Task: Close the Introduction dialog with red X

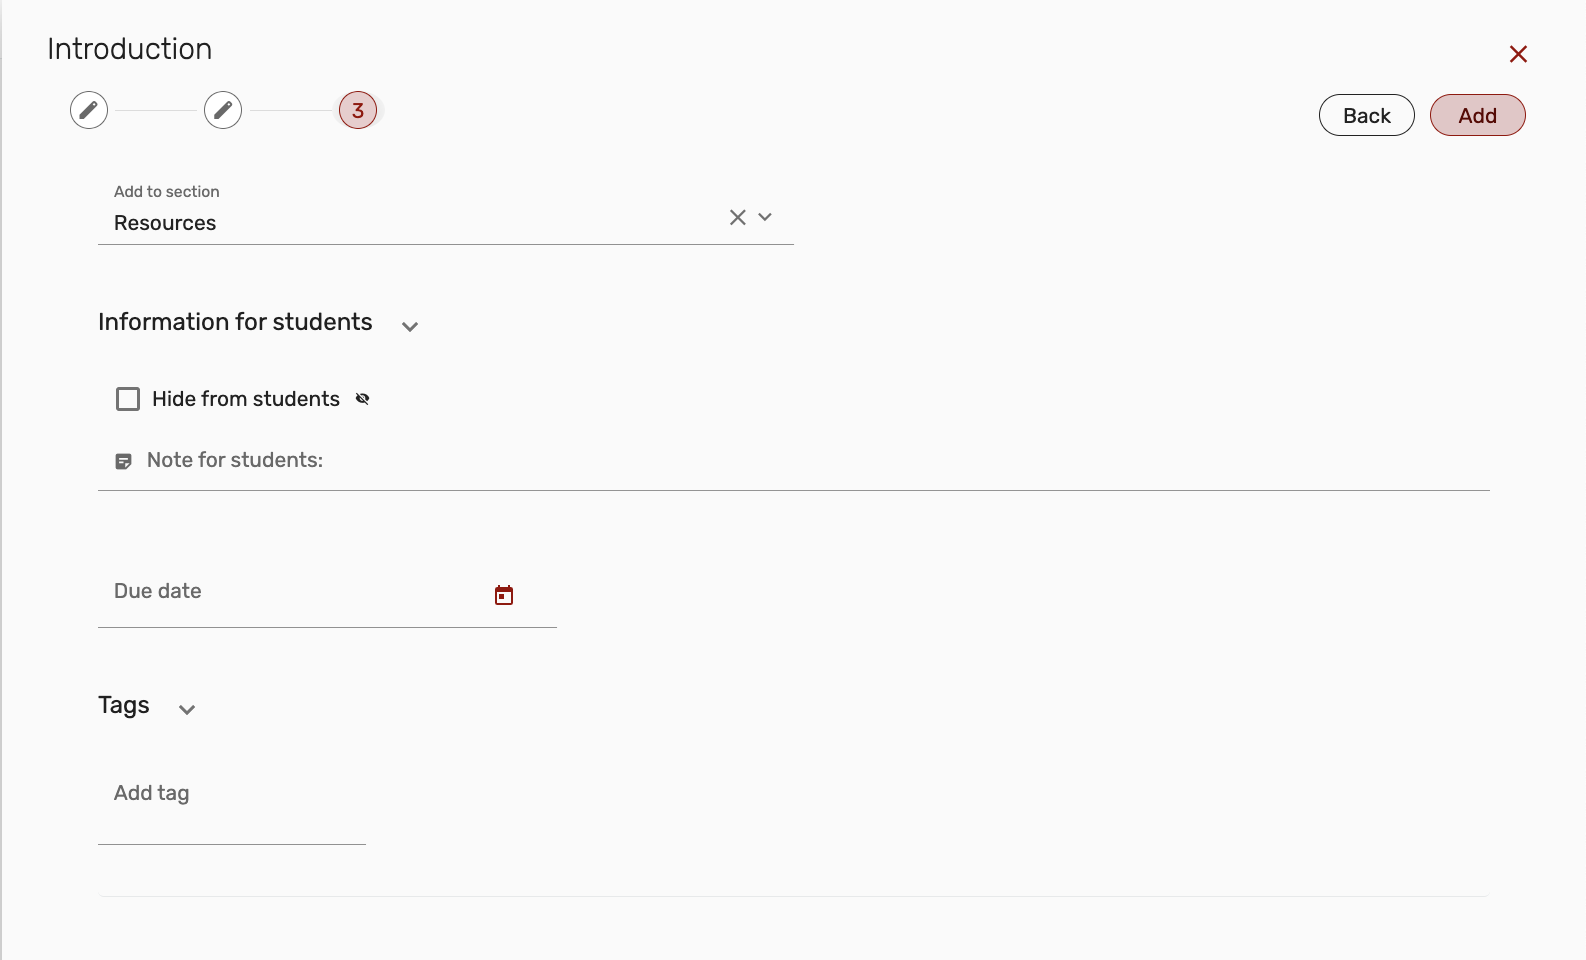Action: coord(1518,54)
